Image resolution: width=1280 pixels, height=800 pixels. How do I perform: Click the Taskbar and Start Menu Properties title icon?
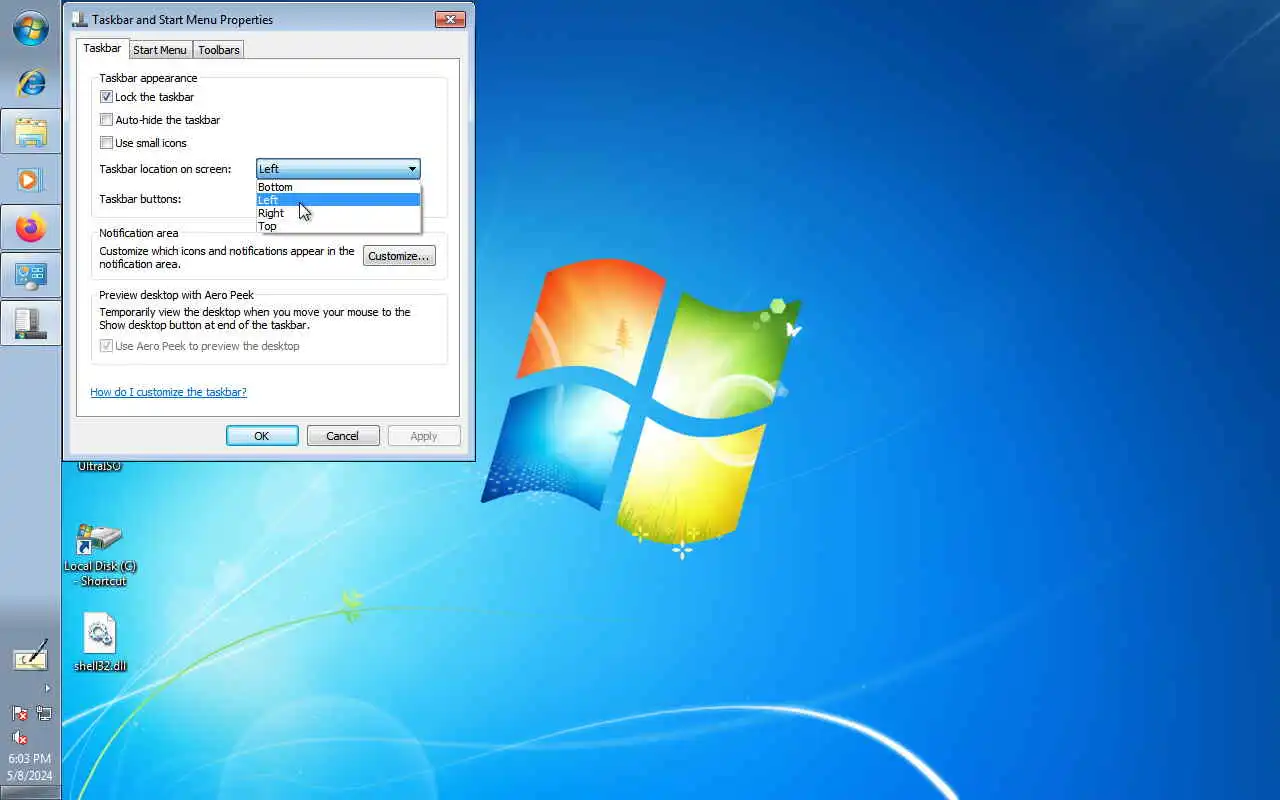pyautogui.click(x=79, y=19)
